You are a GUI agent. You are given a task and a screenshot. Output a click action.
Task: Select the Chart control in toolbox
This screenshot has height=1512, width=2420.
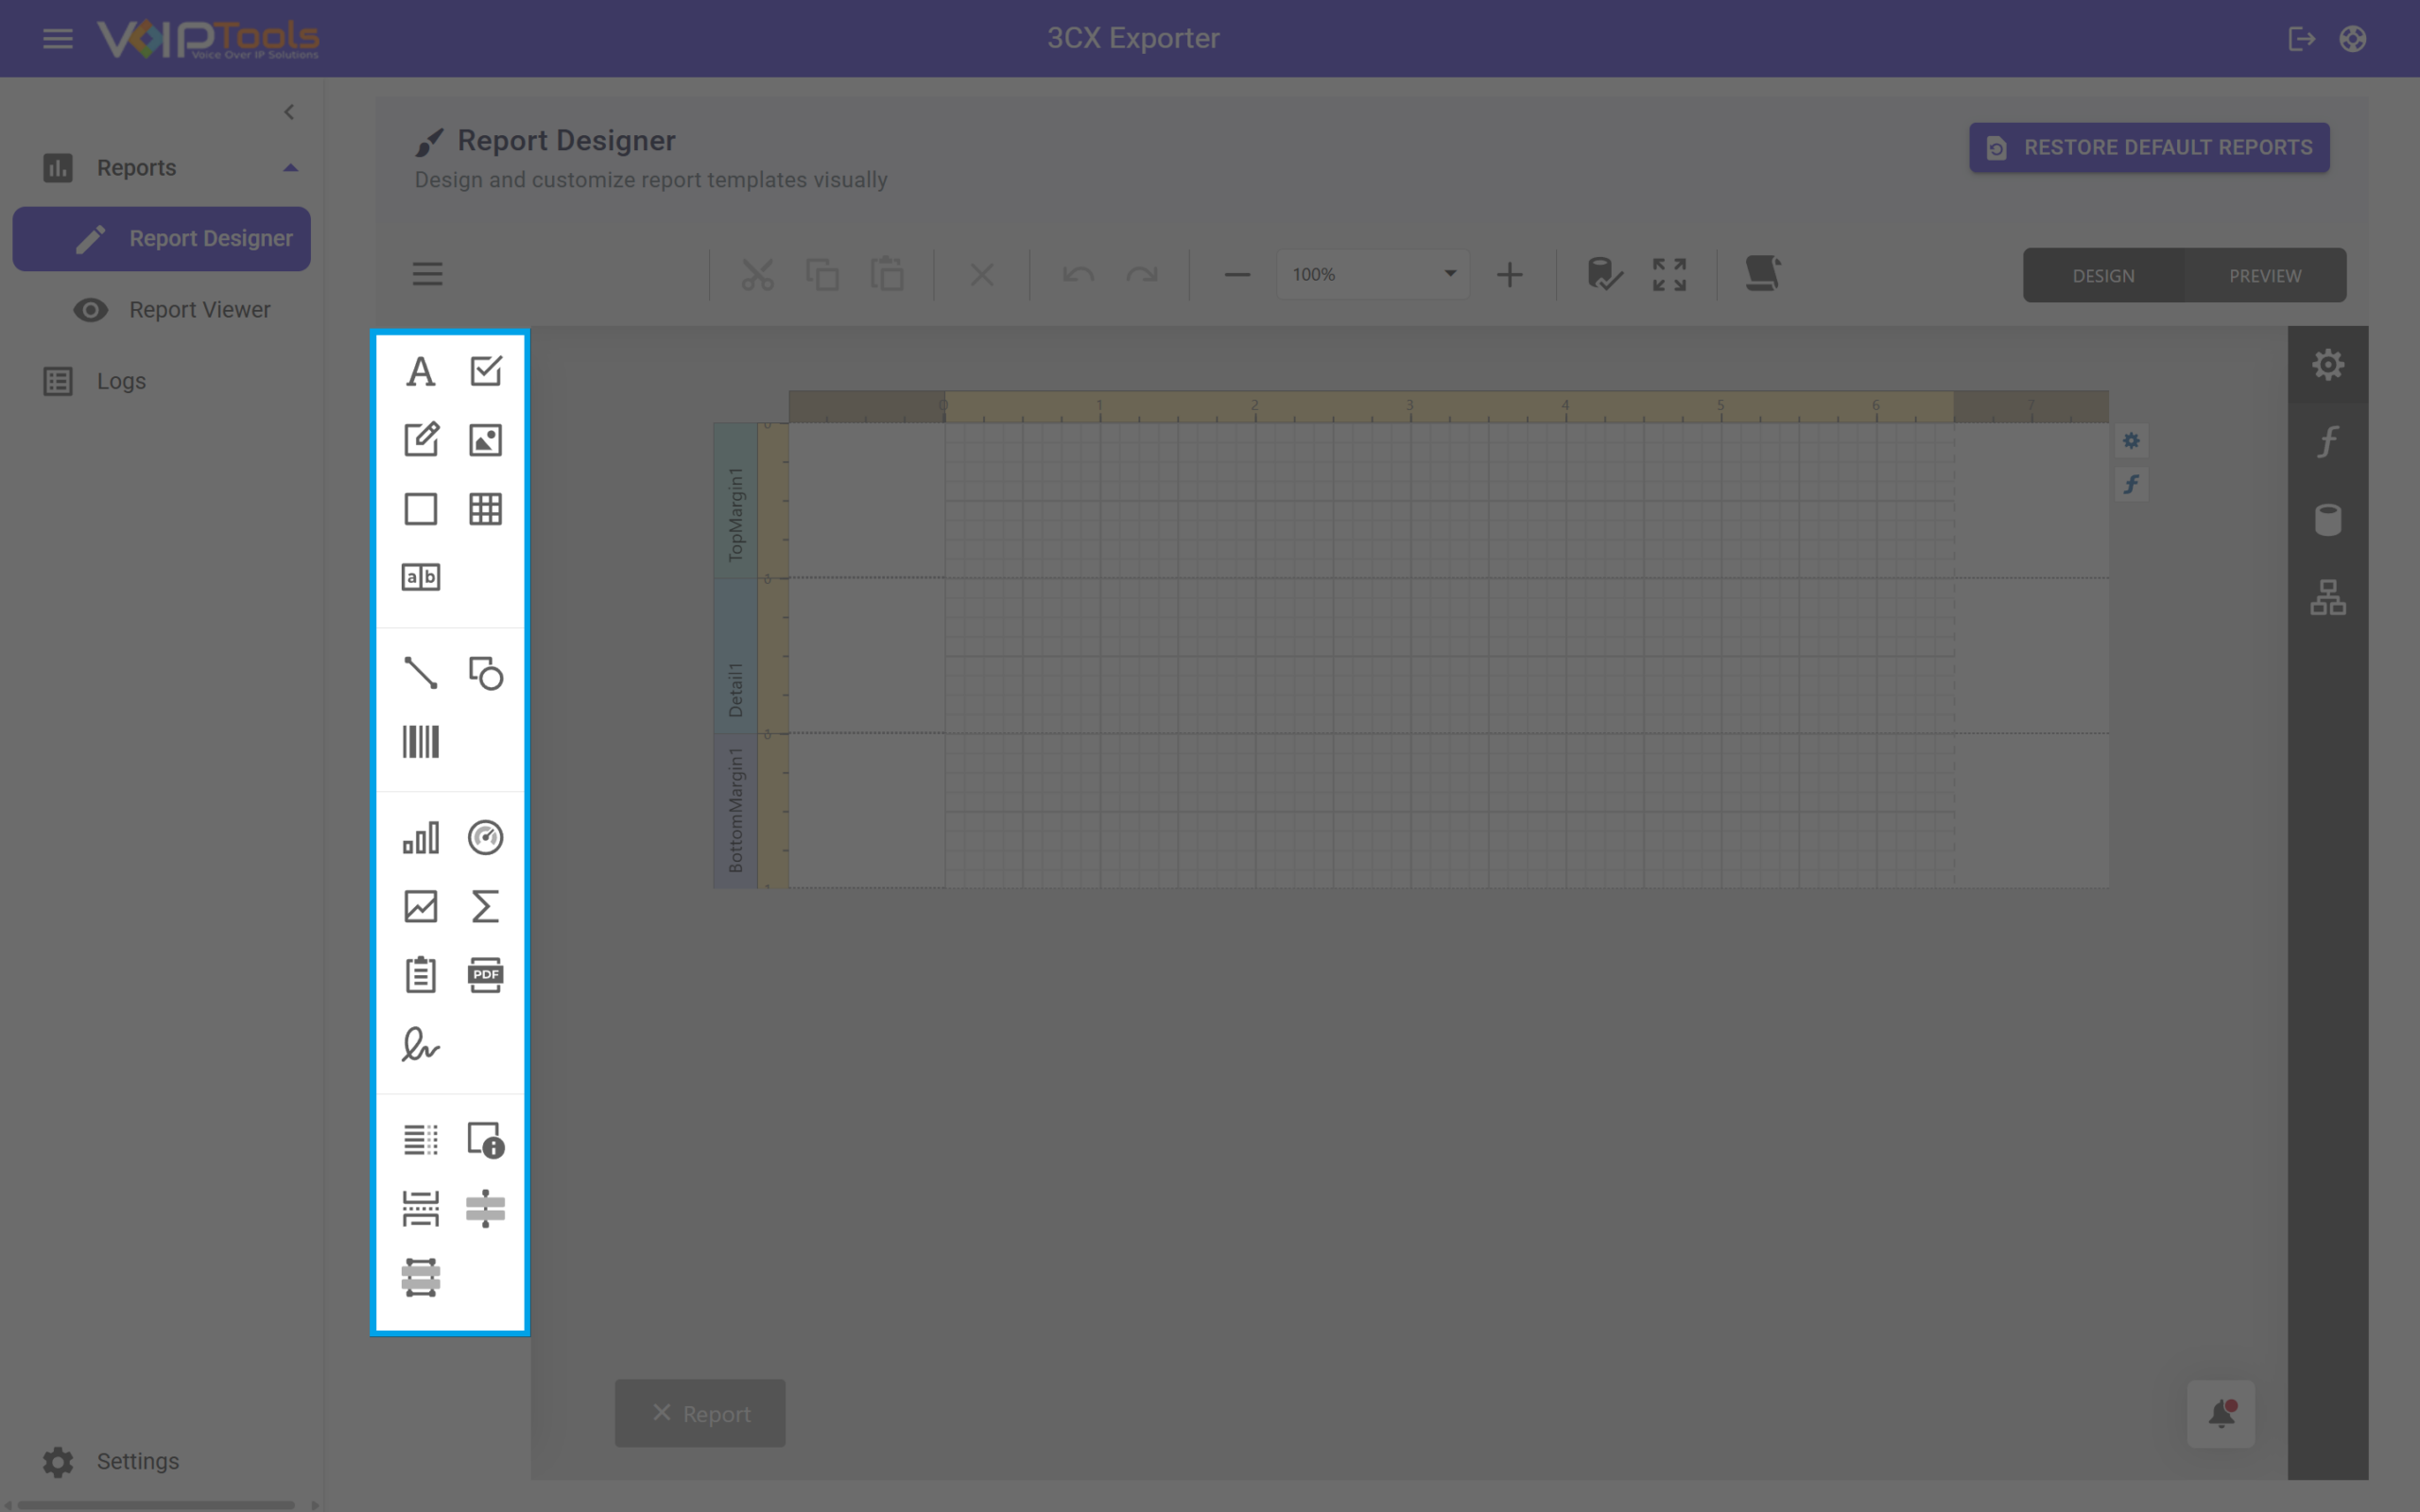coord(420,838)
